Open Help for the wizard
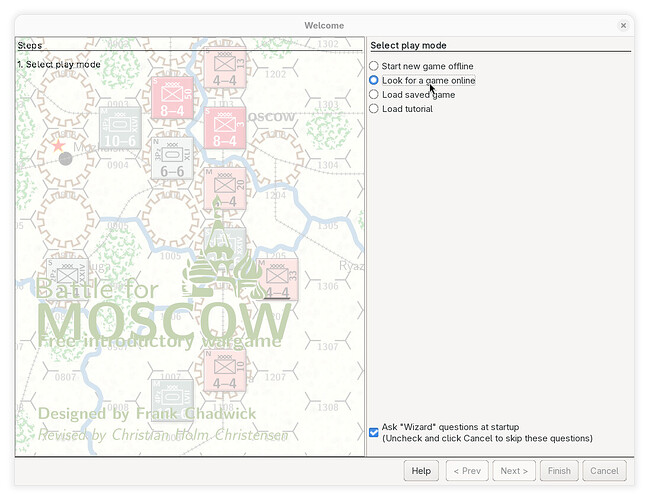 421,471
